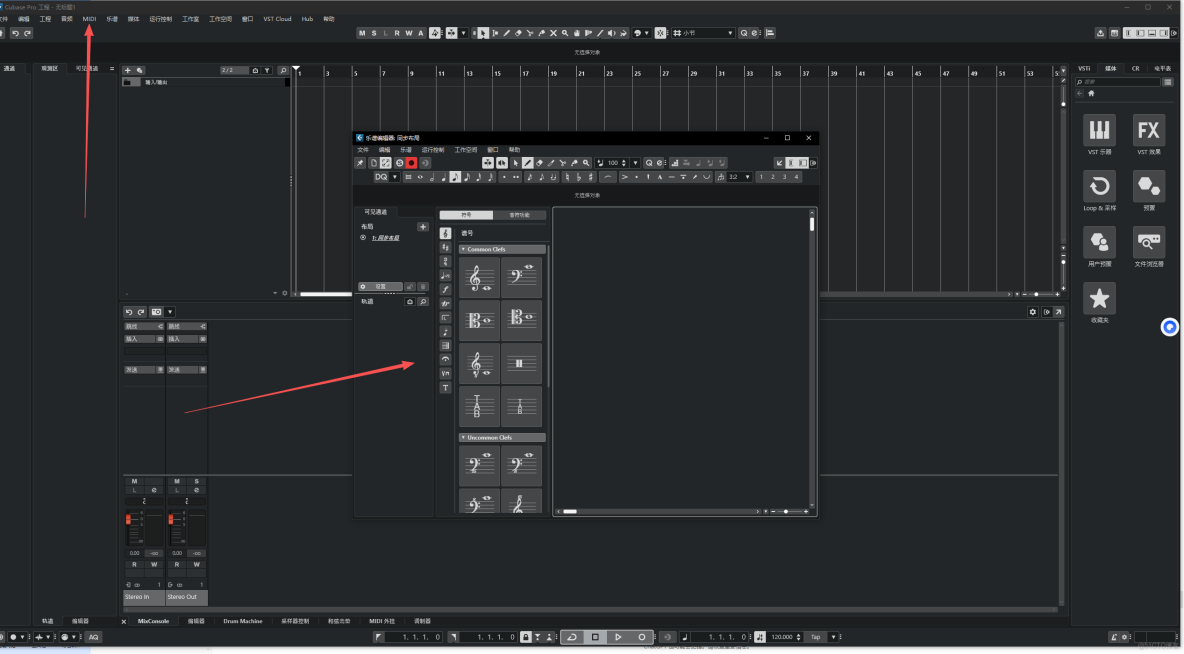Open VST Instruments tile in Media rack

pyautogui.click(x=1099, y=130)
